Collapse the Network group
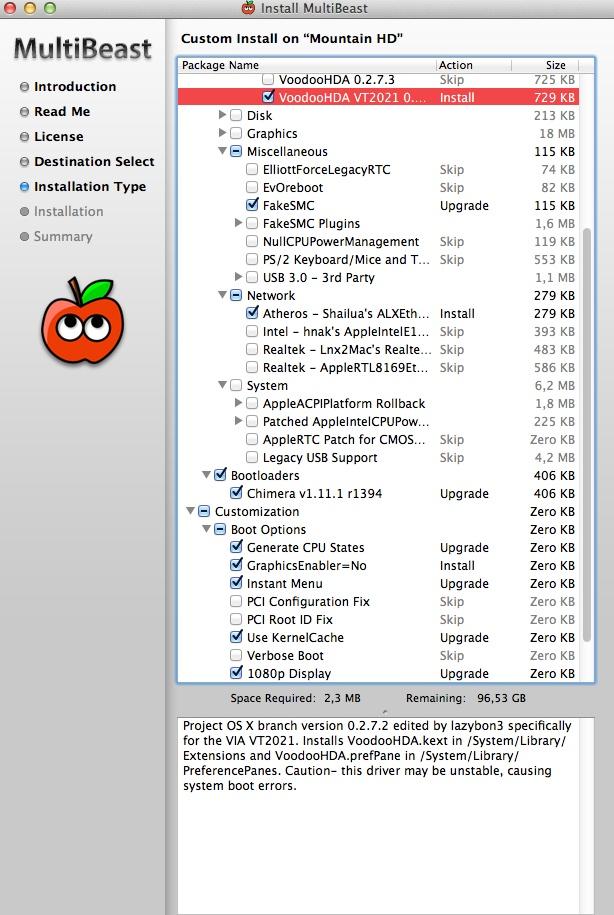The image size is (614, 915). 222,295
